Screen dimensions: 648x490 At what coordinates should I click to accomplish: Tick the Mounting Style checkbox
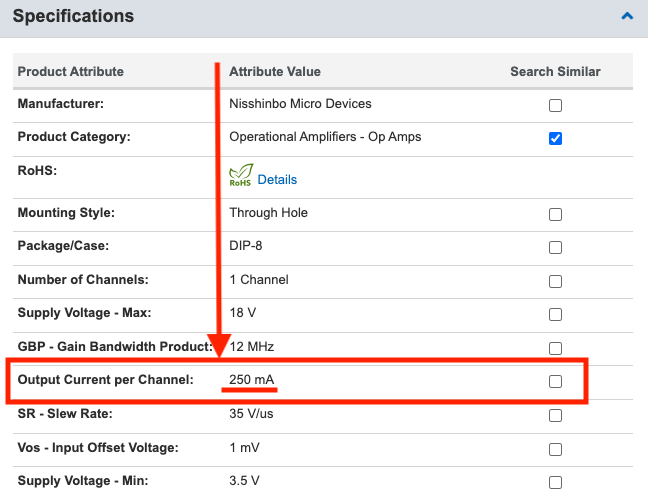click(555, 214)
